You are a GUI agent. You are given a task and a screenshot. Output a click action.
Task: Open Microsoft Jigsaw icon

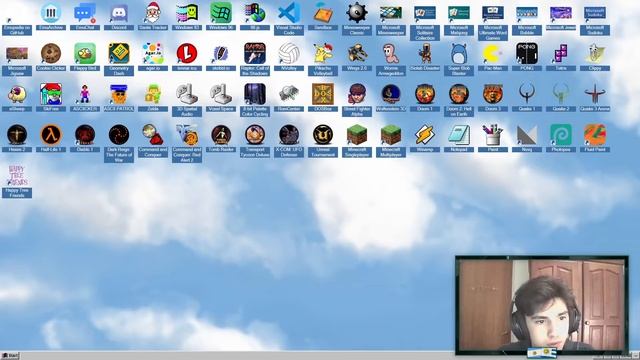(x=17, y=53)
